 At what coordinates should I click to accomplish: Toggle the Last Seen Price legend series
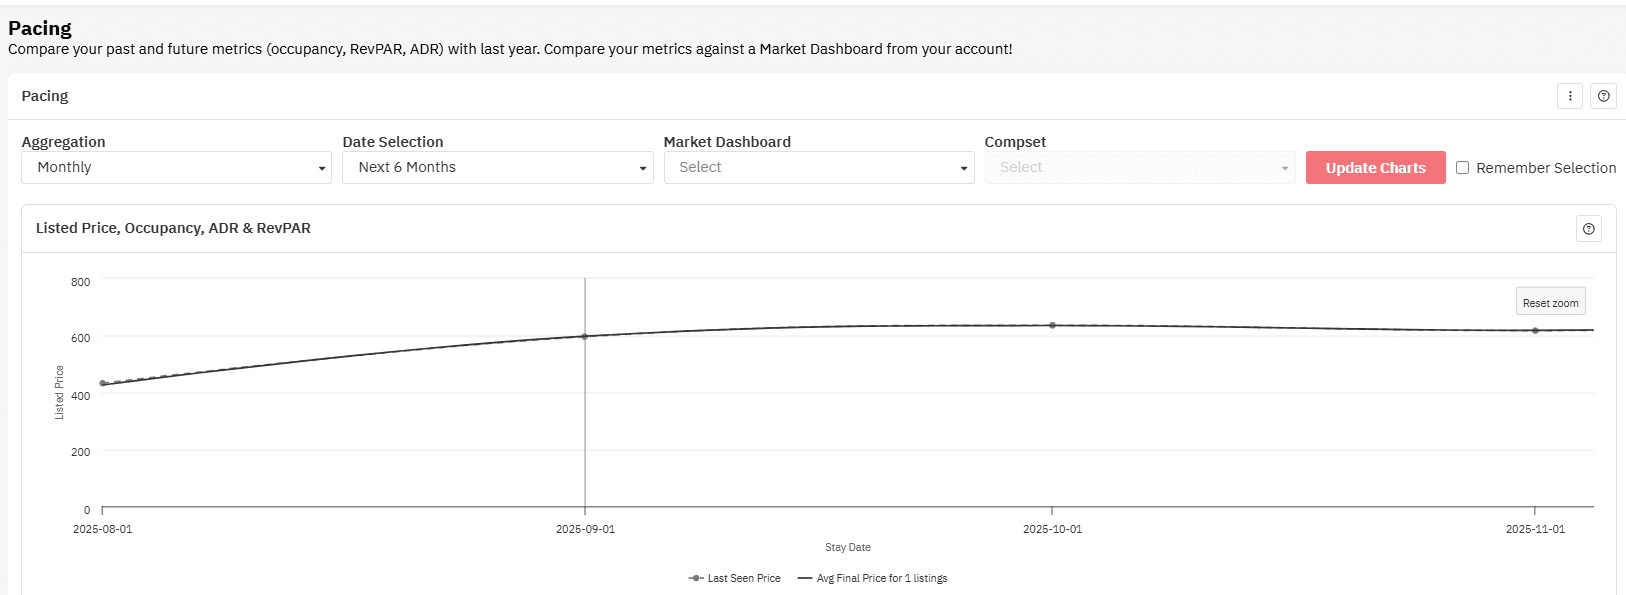pos(735,578)
